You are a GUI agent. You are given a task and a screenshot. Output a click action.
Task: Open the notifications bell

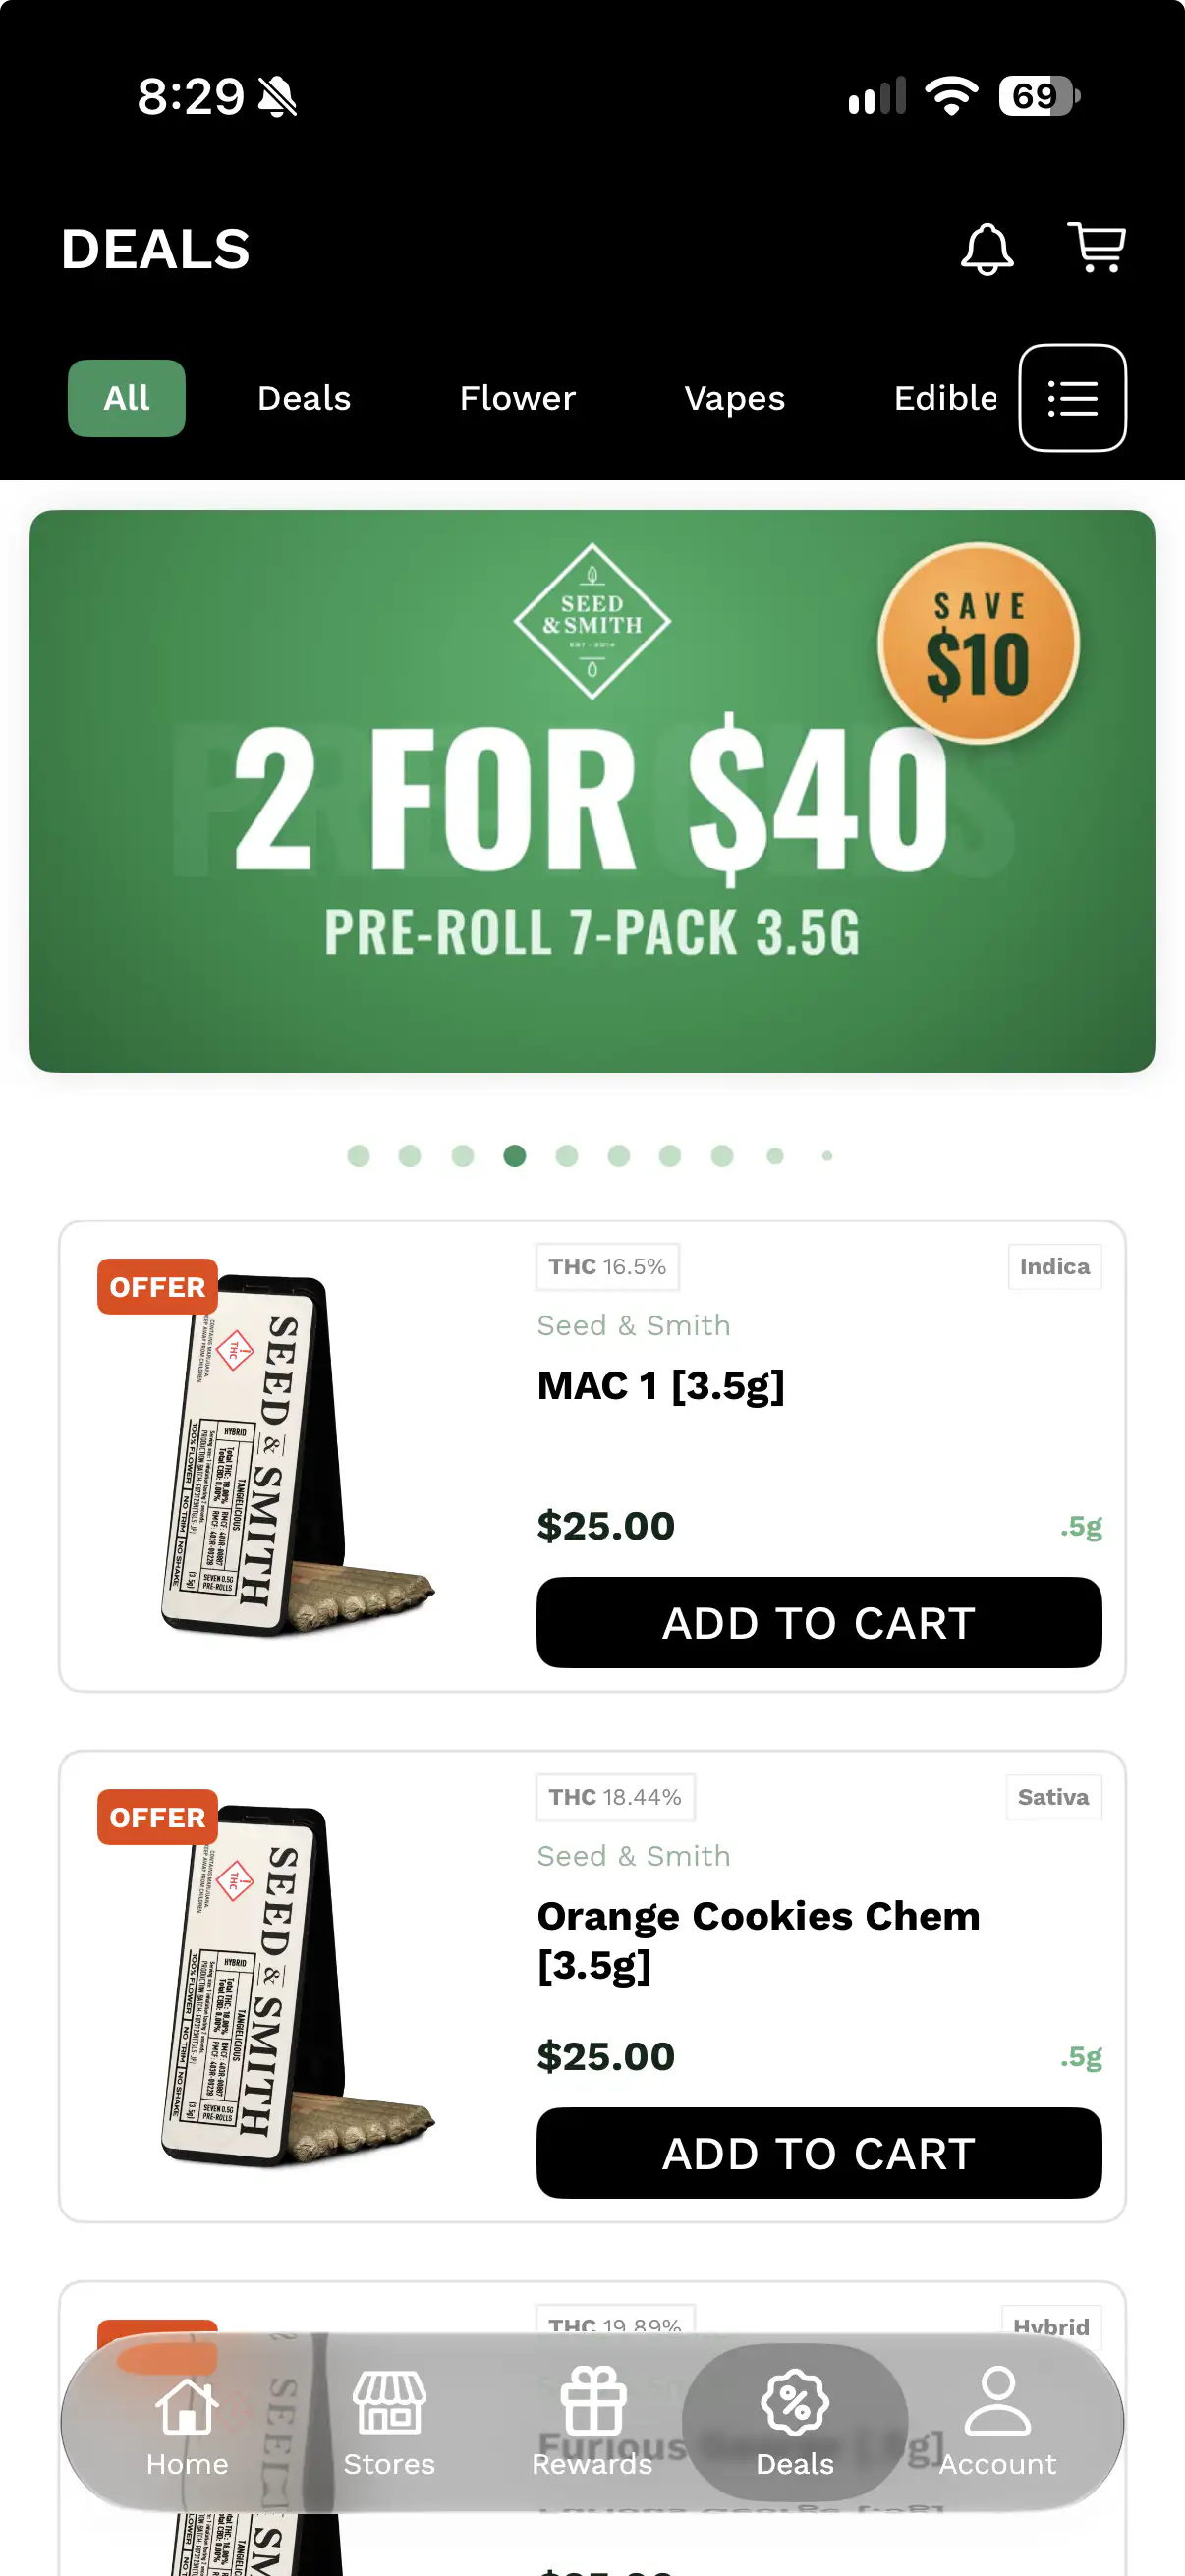(x=986, y=248)
